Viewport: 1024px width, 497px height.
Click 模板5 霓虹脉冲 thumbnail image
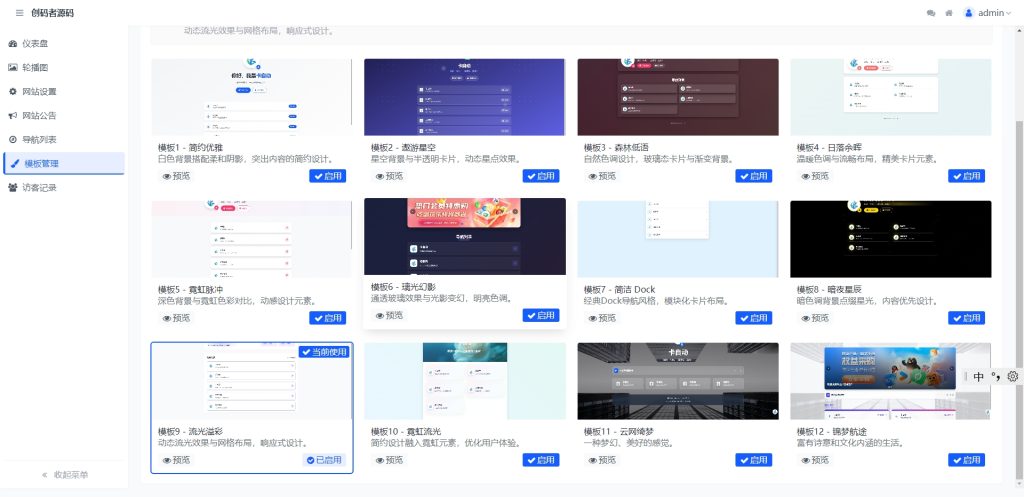click(251, 239)
